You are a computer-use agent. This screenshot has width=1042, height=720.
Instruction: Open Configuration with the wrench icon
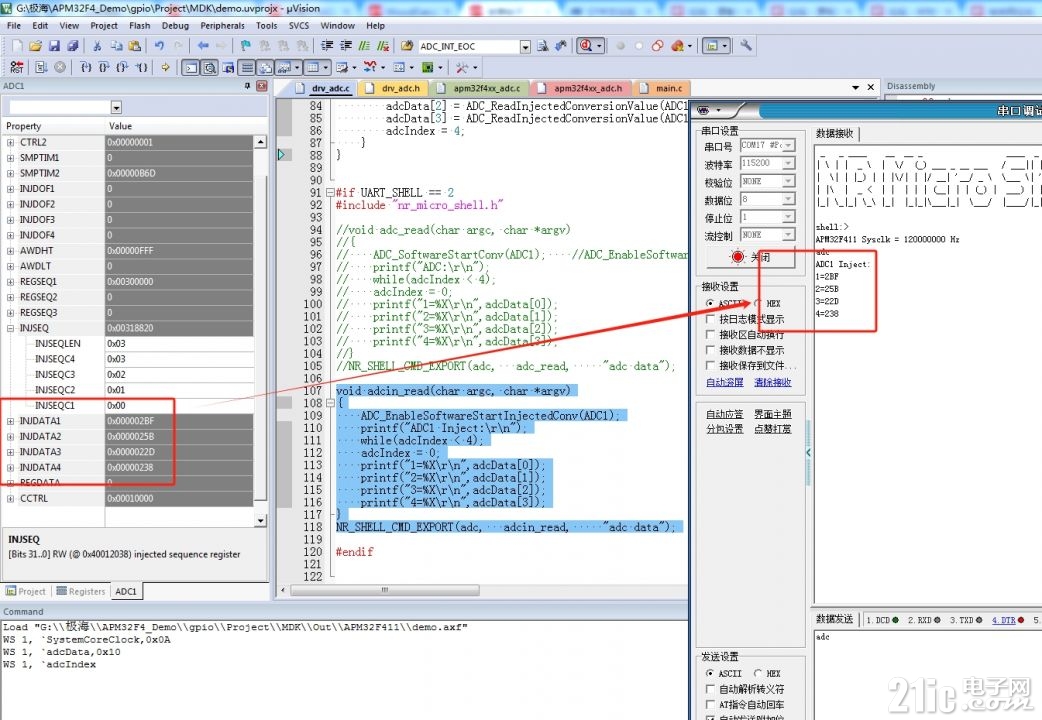coord(746,46)
